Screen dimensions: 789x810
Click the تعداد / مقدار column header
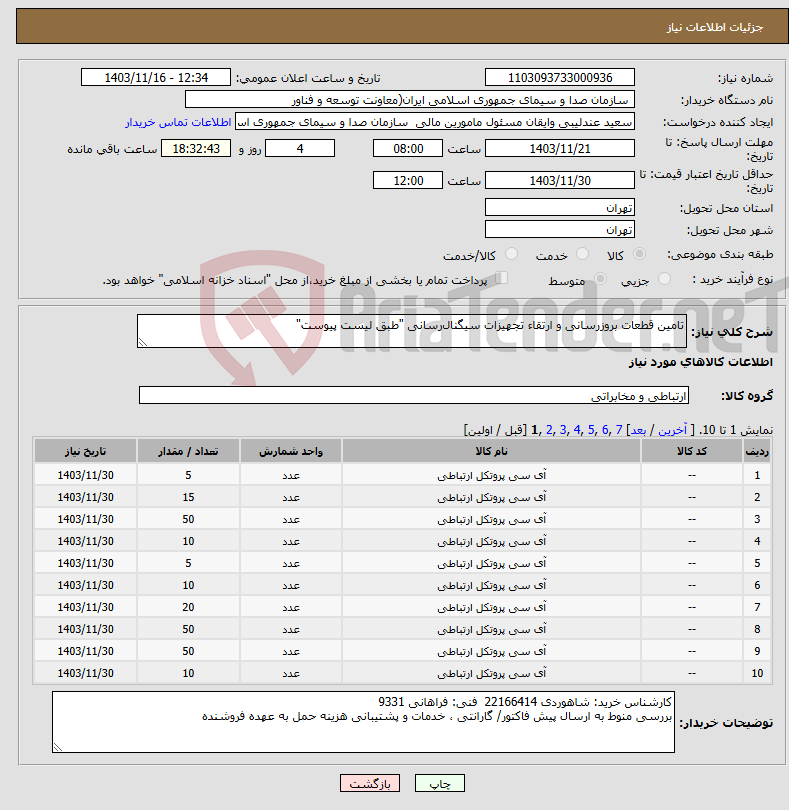coord(188,451)
